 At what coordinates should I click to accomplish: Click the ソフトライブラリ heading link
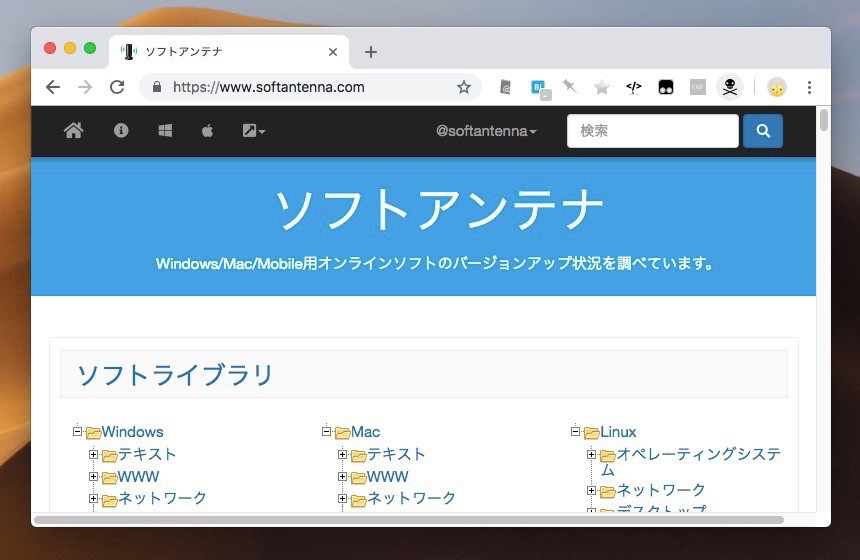pos(175,375)
